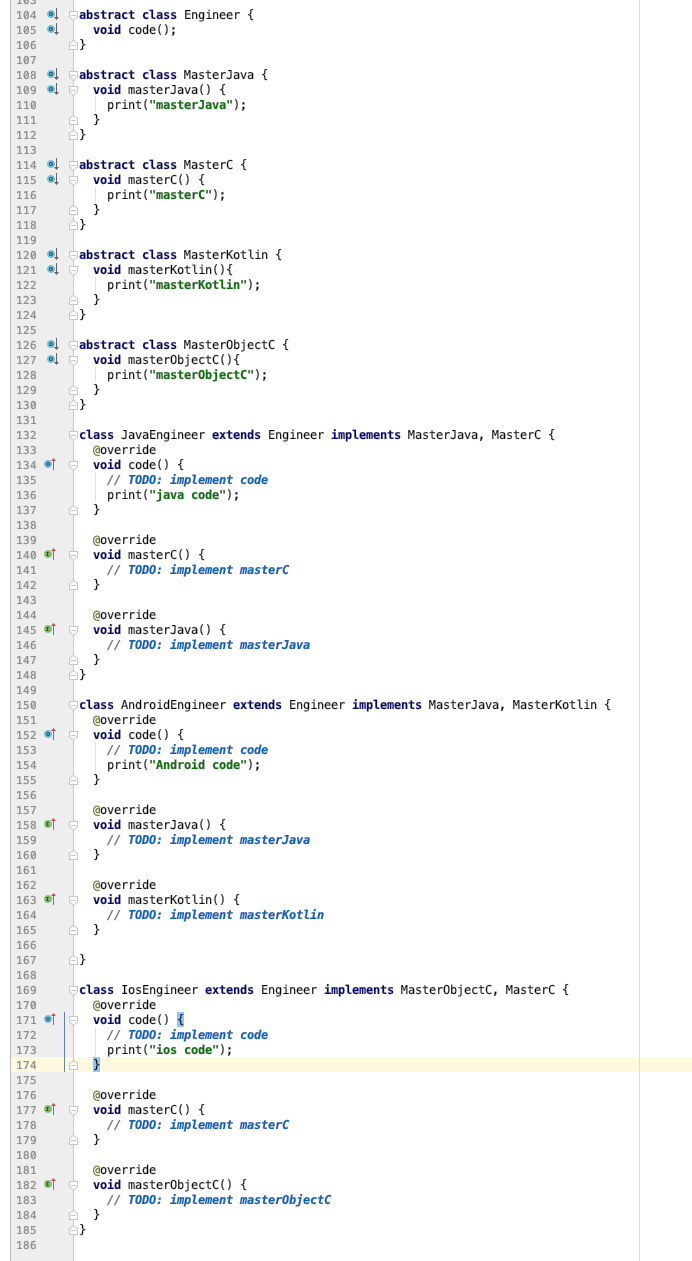Viewport: 692px width, 1261px height.
Task: Click the "ios code" string literal
Action: [185, 1050]
